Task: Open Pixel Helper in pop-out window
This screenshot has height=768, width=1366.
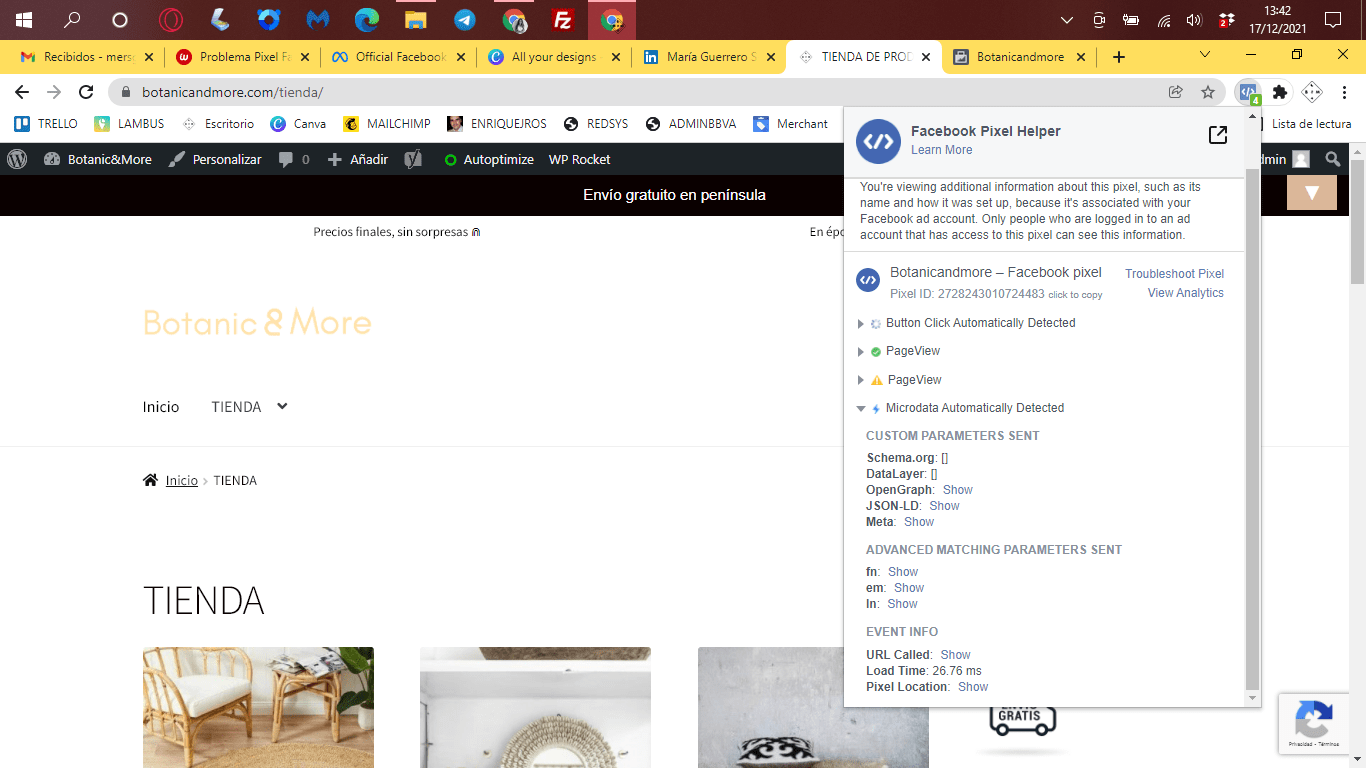Action: [x=1218, y=135]
